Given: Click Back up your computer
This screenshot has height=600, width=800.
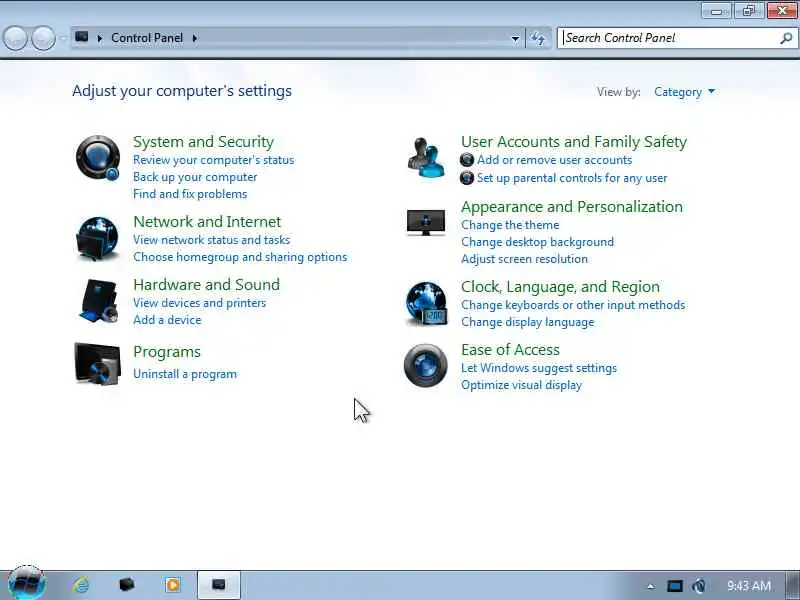Looking at the screenshot, I should point(195,177).
